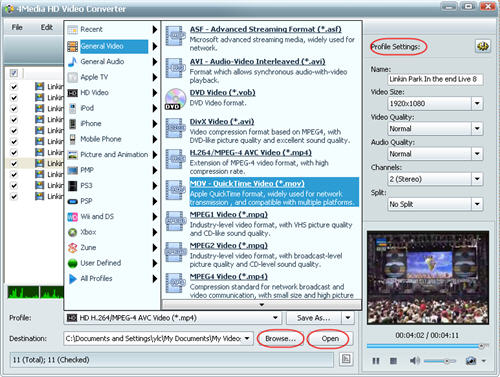Click the MOV format film icon
The height and width of the screenshot is (377, 500).
pos(175,190)
